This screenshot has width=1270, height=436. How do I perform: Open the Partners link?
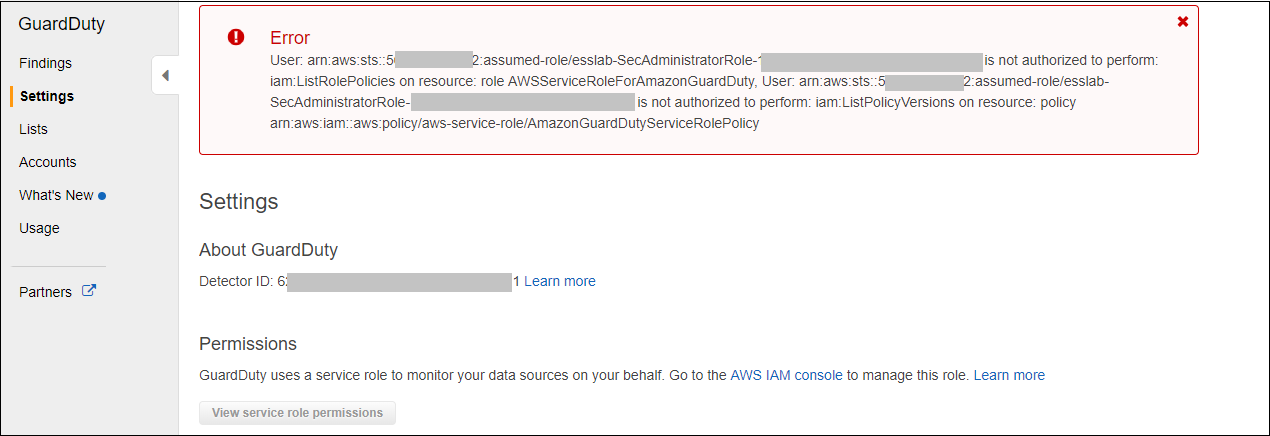tap(45, 292)
